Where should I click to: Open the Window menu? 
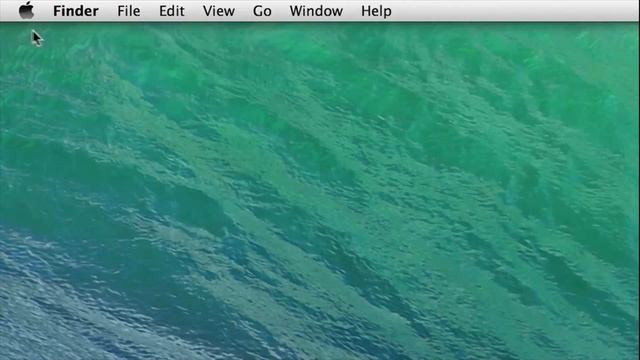(x=316, y=11)
